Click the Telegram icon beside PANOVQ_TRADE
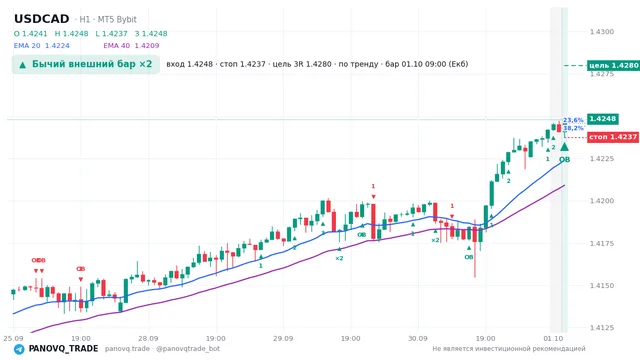This screenshot has height=360, width=640. coord(19,349)
